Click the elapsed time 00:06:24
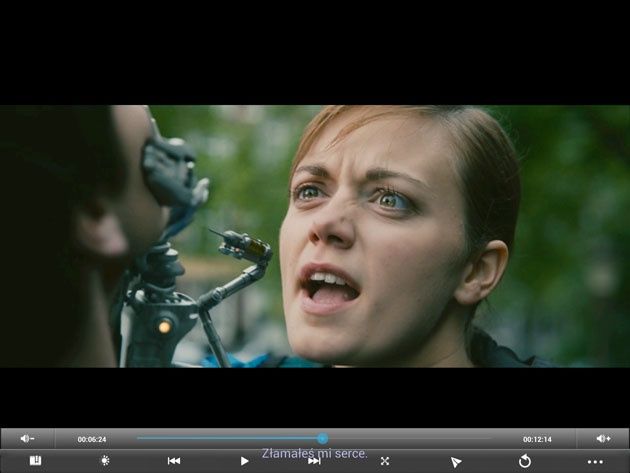 [x=92, y=439]
